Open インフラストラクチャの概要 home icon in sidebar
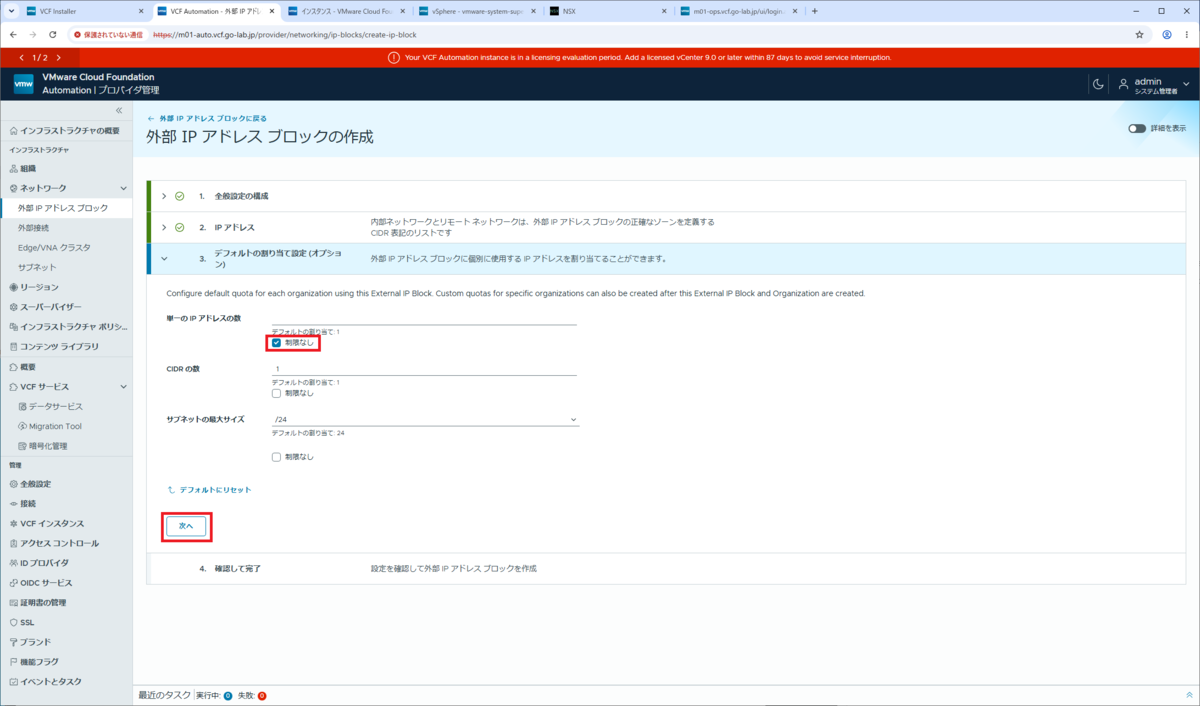This screenshot has width=1200, height=706. 13,131
